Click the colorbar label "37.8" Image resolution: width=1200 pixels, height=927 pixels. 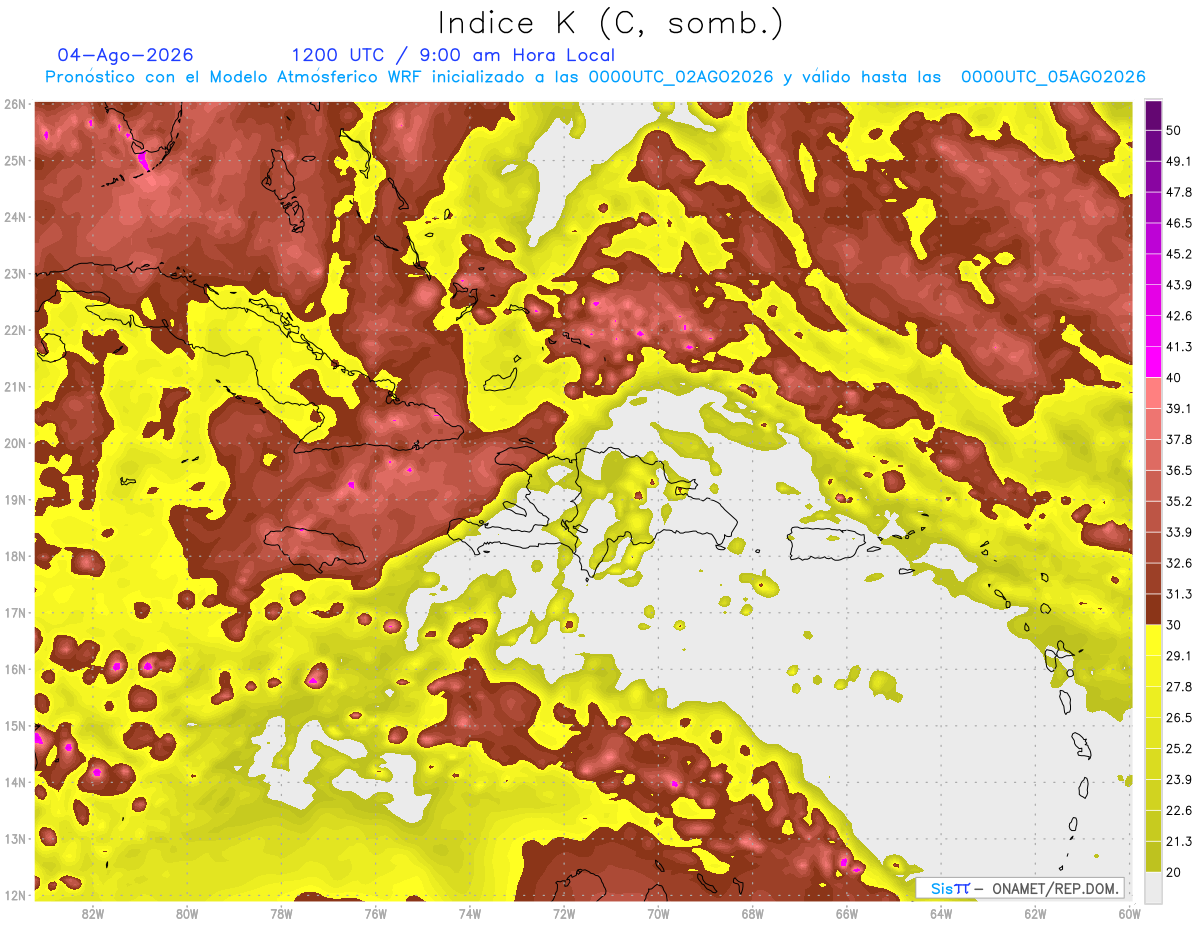(1179, 439)
